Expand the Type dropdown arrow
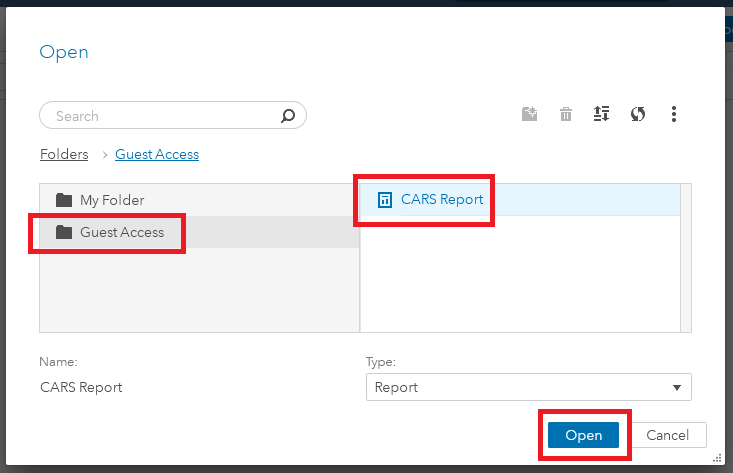Viewport: 733px width, 473px height. pyautogui.click(x=677, y=387)
